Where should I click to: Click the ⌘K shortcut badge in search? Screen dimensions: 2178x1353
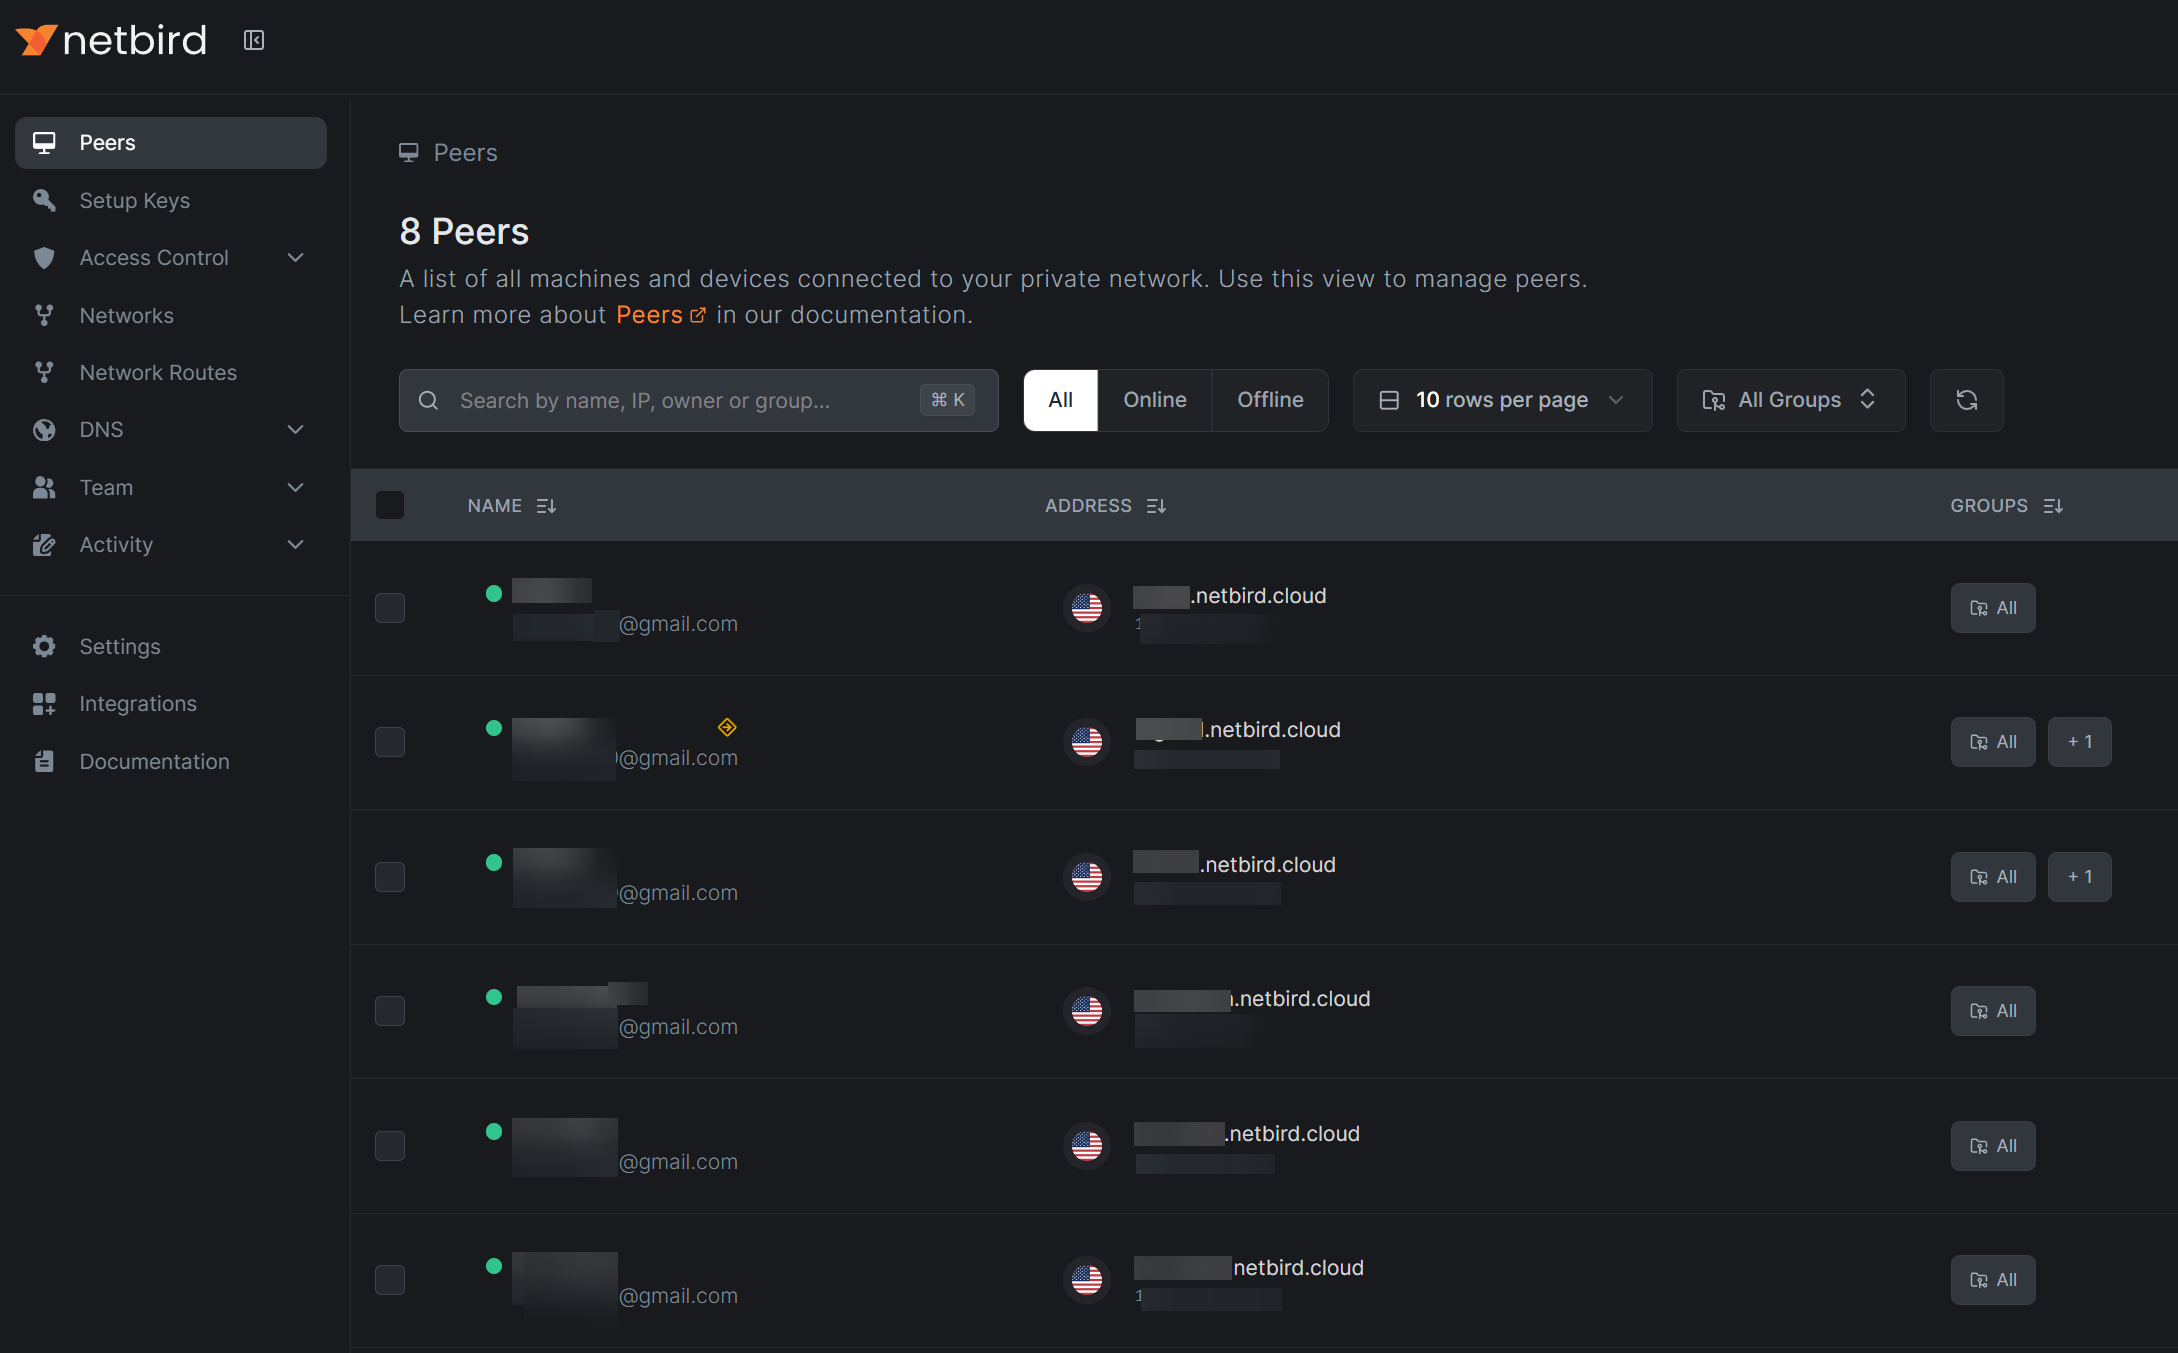[947, 400]
